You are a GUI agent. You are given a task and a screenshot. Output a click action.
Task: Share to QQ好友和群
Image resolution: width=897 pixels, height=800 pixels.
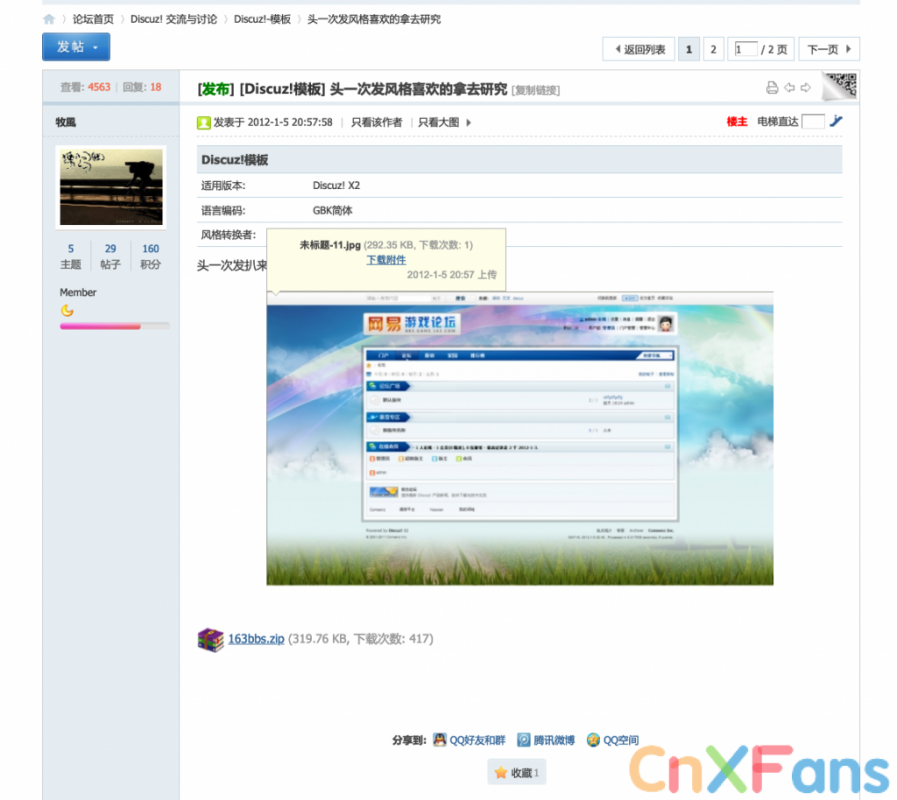click(470, 740)
